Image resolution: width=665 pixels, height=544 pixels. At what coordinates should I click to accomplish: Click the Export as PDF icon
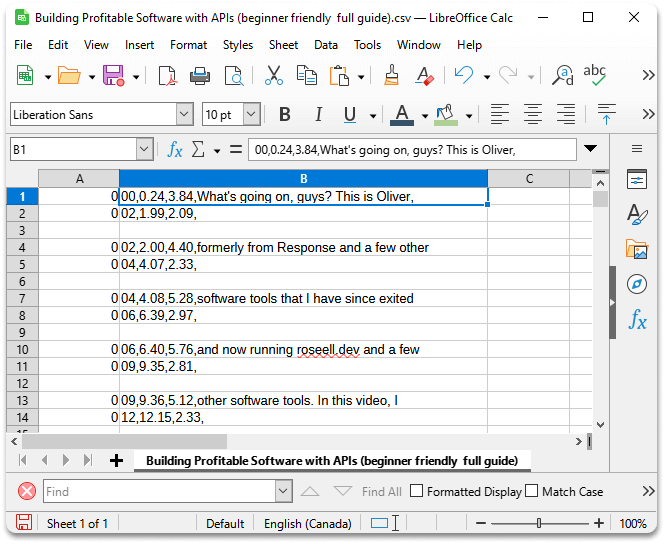click(x=167, y=76)
